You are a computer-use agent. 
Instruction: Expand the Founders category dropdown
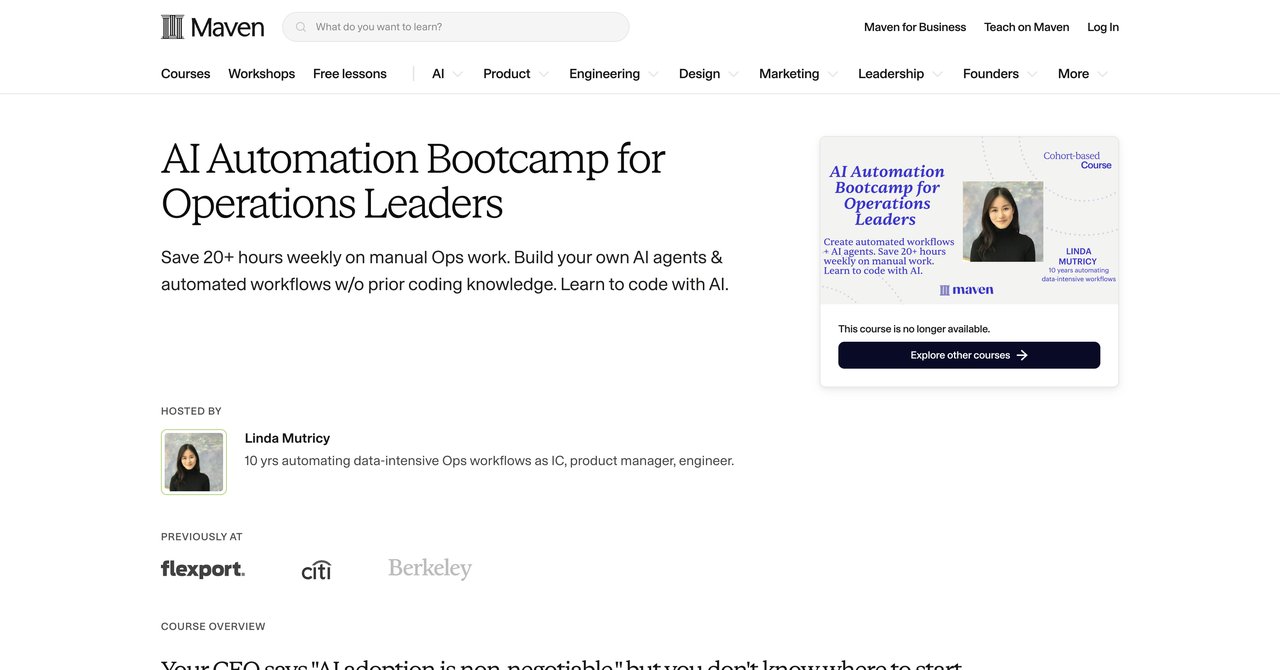coord(1000,74)
